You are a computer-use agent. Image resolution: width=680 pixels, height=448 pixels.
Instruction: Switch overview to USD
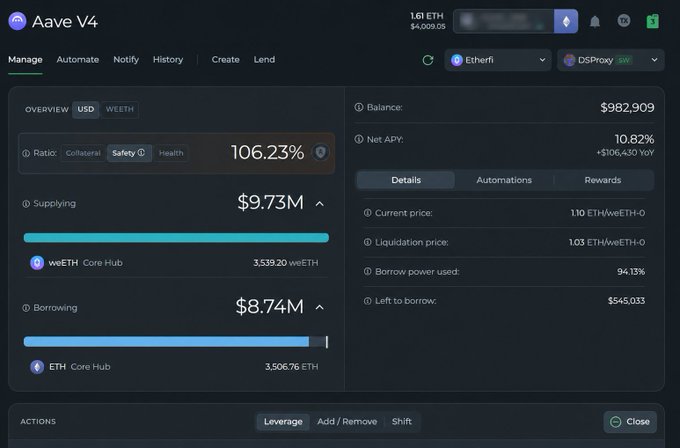(85, 109)
